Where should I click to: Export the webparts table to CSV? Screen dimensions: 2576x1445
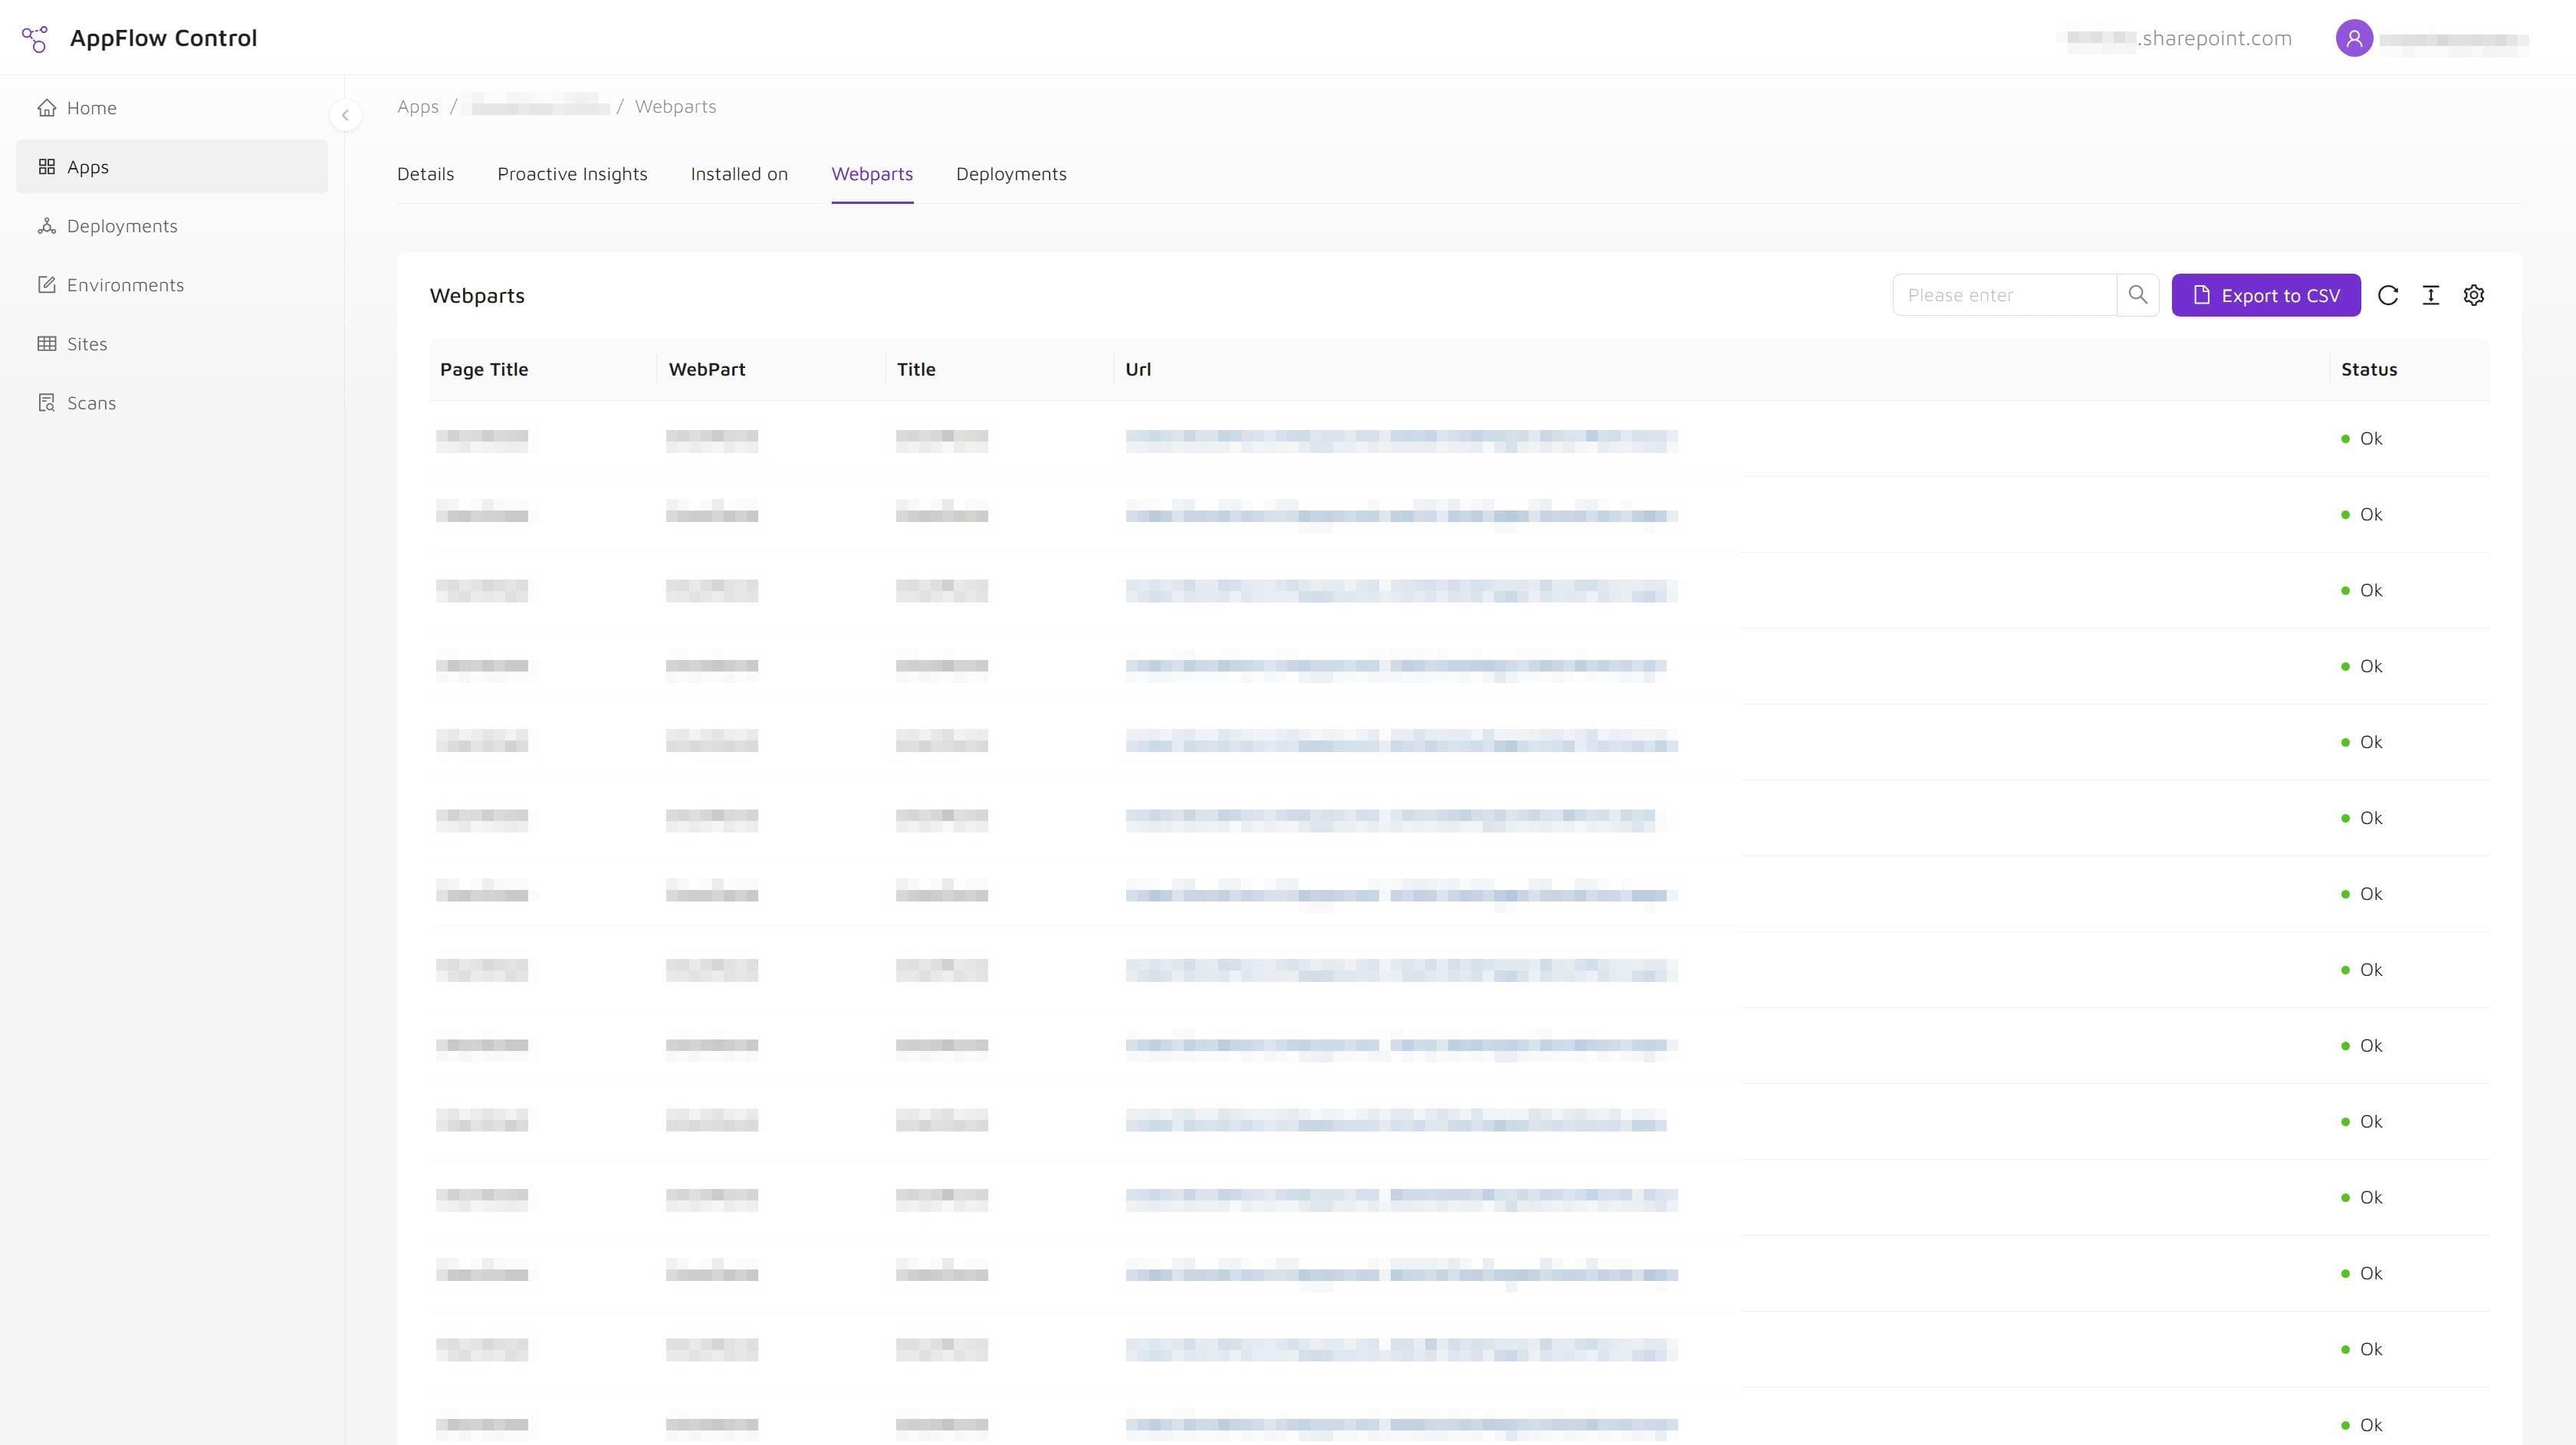pyautogui.click(x=2266, y=295)
